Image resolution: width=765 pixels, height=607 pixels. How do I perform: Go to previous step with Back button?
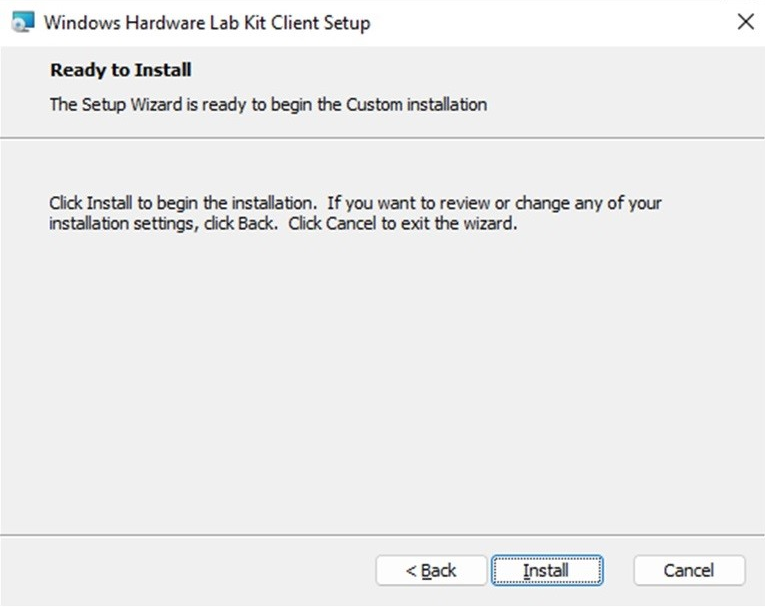click(431, 570)
